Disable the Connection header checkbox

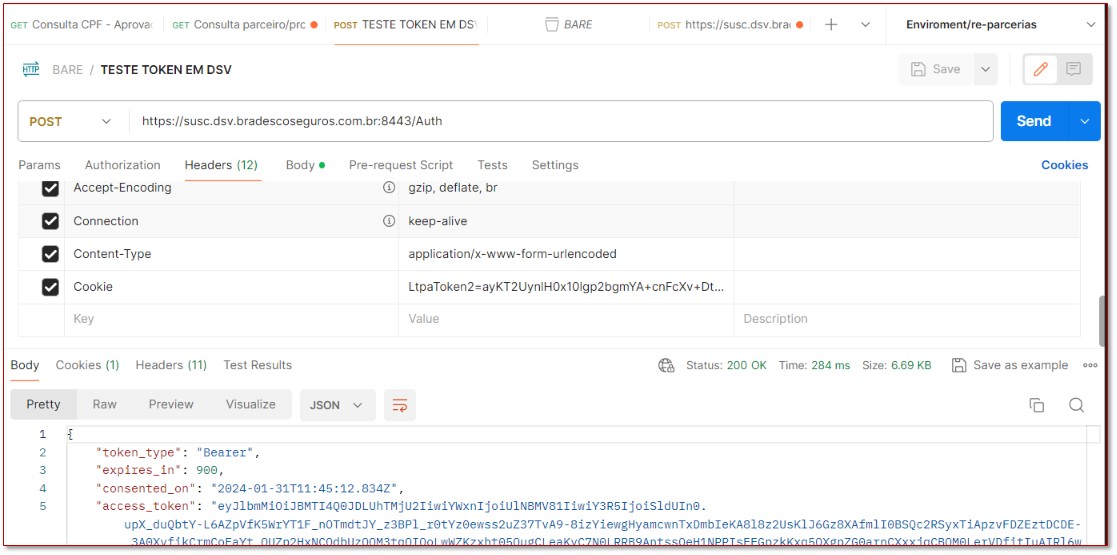point(50,221)
